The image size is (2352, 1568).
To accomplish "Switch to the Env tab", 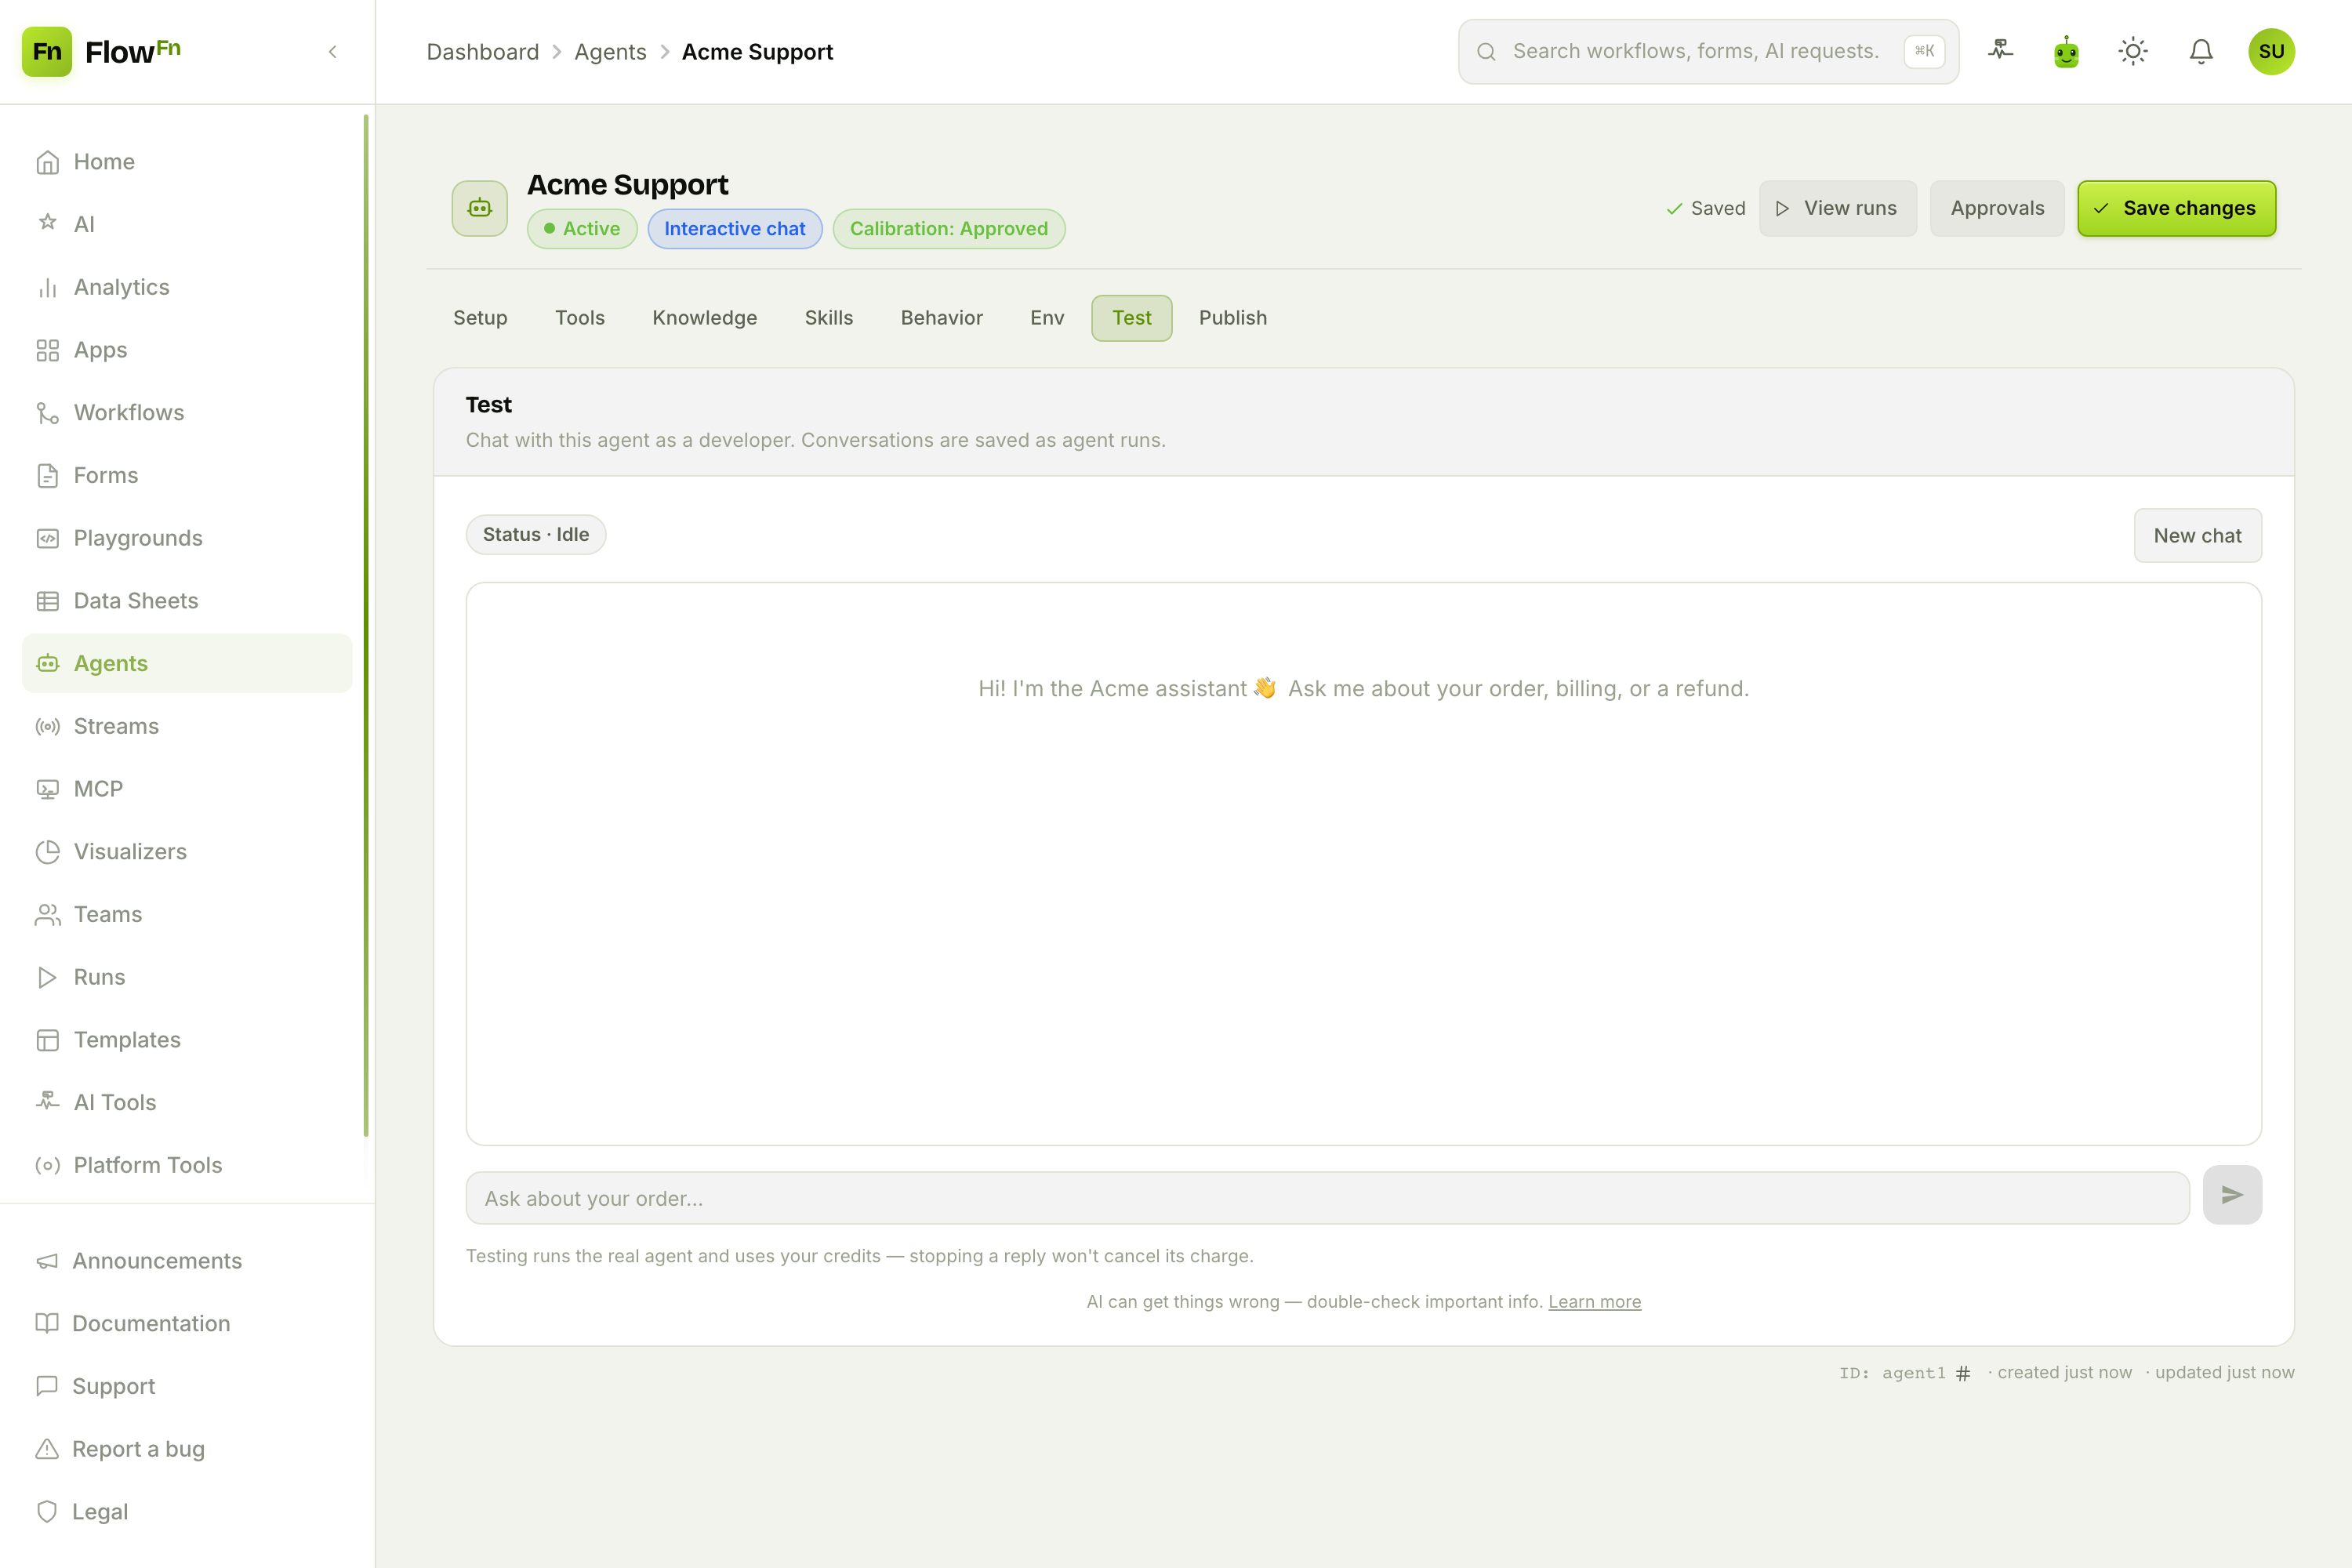I will [x=1047, y=318].
